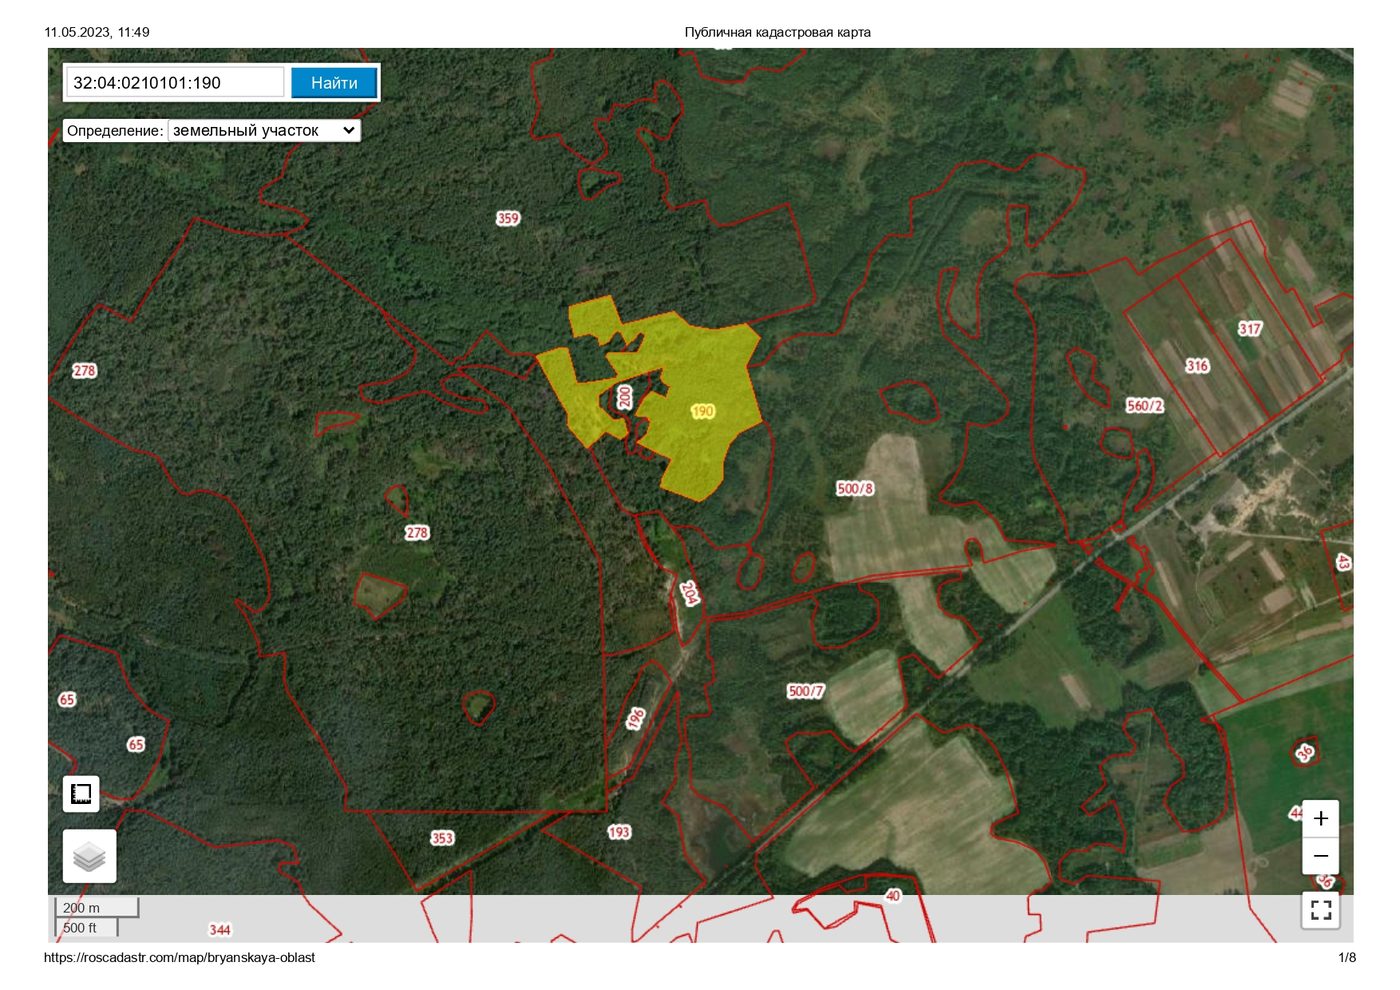The image size is (1400, 990).
Task: Click parcel label 353 near bottom
Action: coord(442,838)
